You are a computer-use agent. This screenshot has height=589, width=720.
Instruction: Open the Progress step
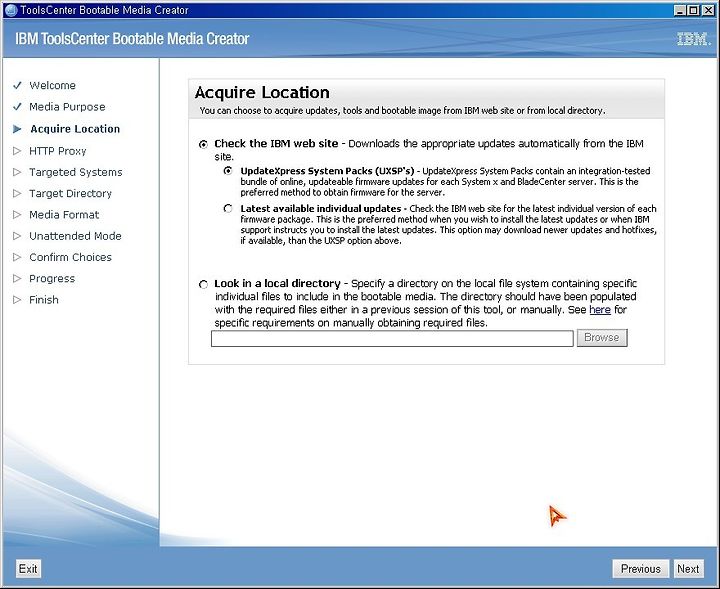(52, 279)
